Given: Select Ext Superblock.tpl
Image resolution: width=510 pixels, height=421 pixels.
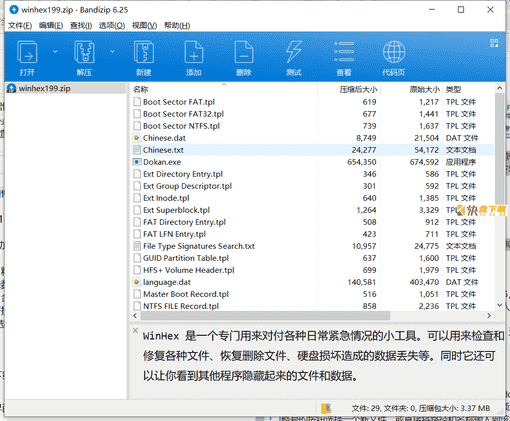Looking at the screenshot, I should point(313,210).
